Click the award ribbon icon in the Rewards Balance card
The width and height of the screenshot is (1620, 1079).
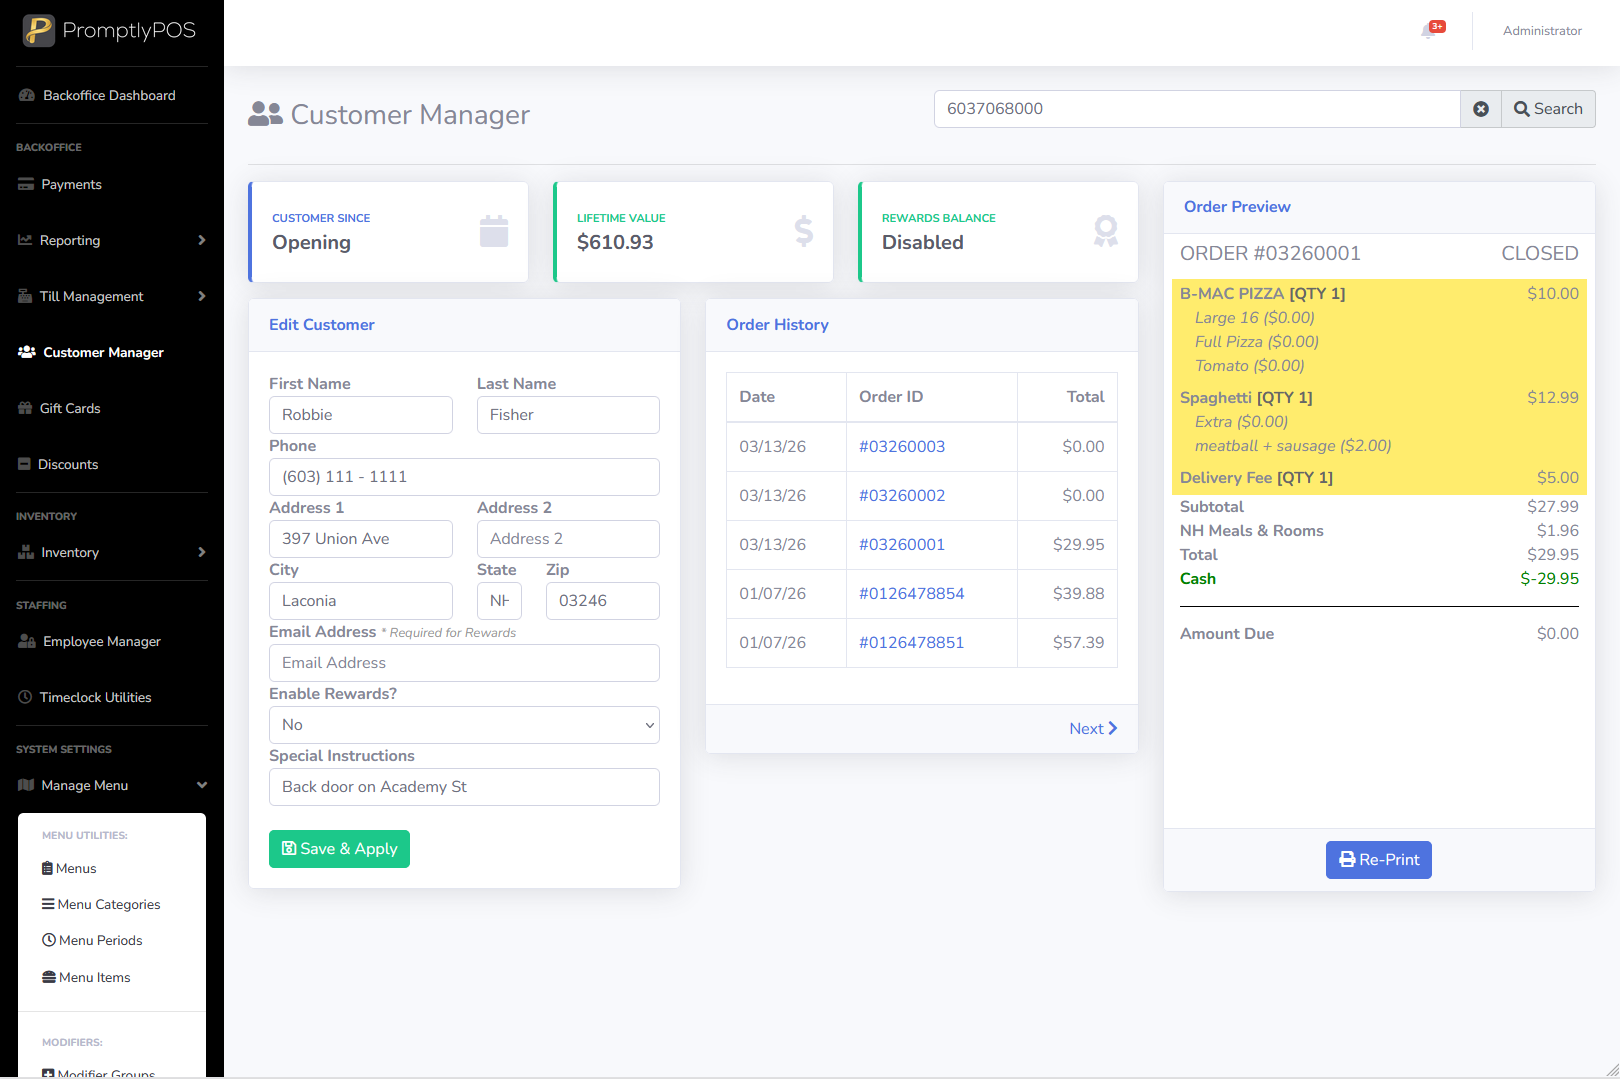pos(1105,231)
